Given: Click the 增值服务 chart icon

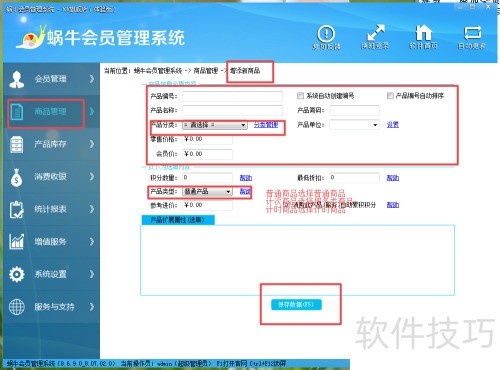Looking at the screenshot, I should 17,242.
